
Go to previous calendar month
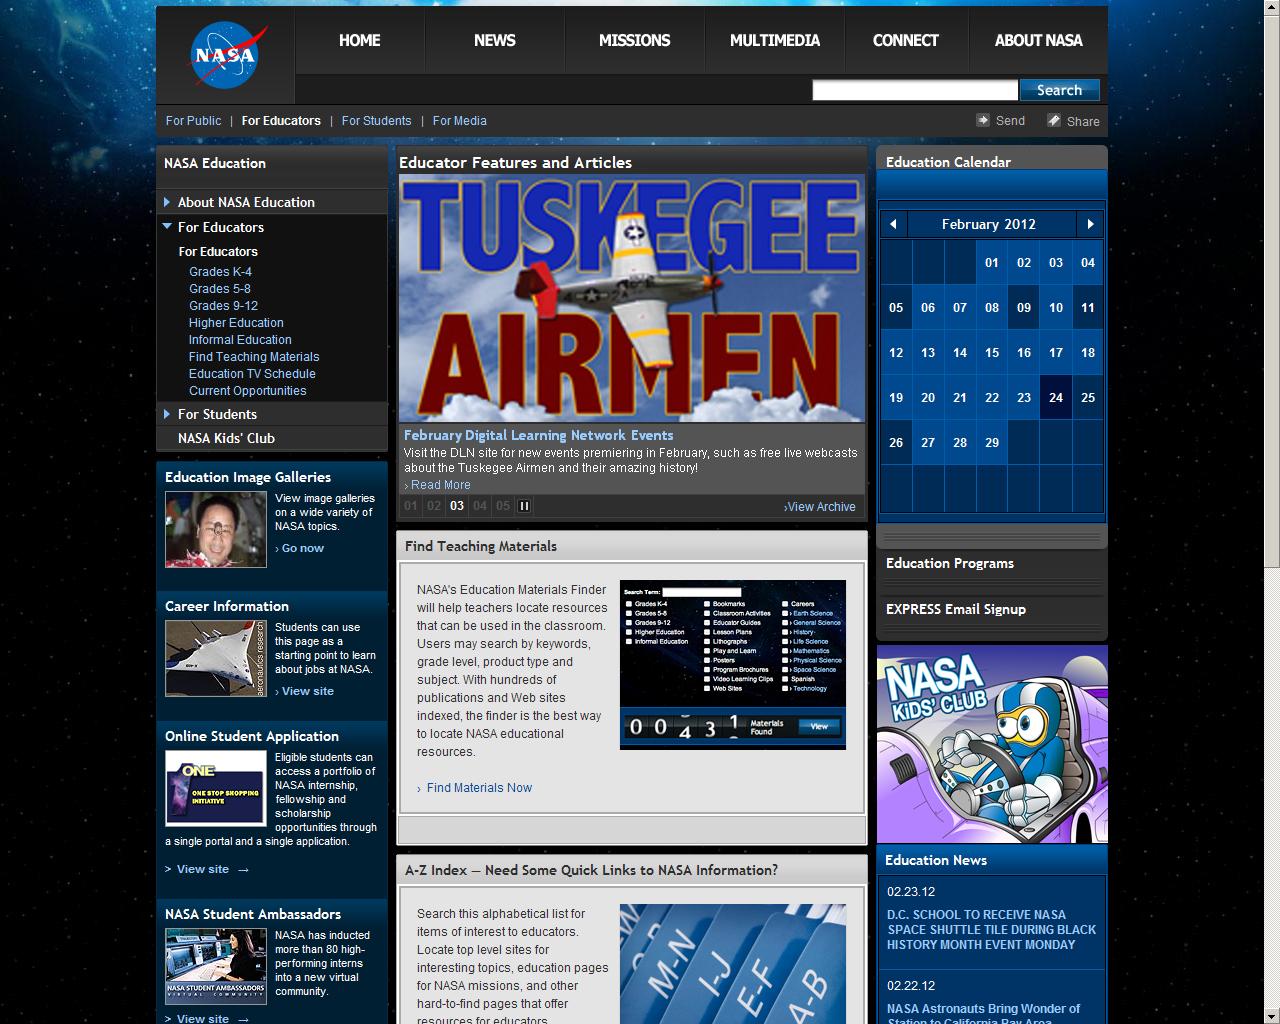(x=893, y=224)
